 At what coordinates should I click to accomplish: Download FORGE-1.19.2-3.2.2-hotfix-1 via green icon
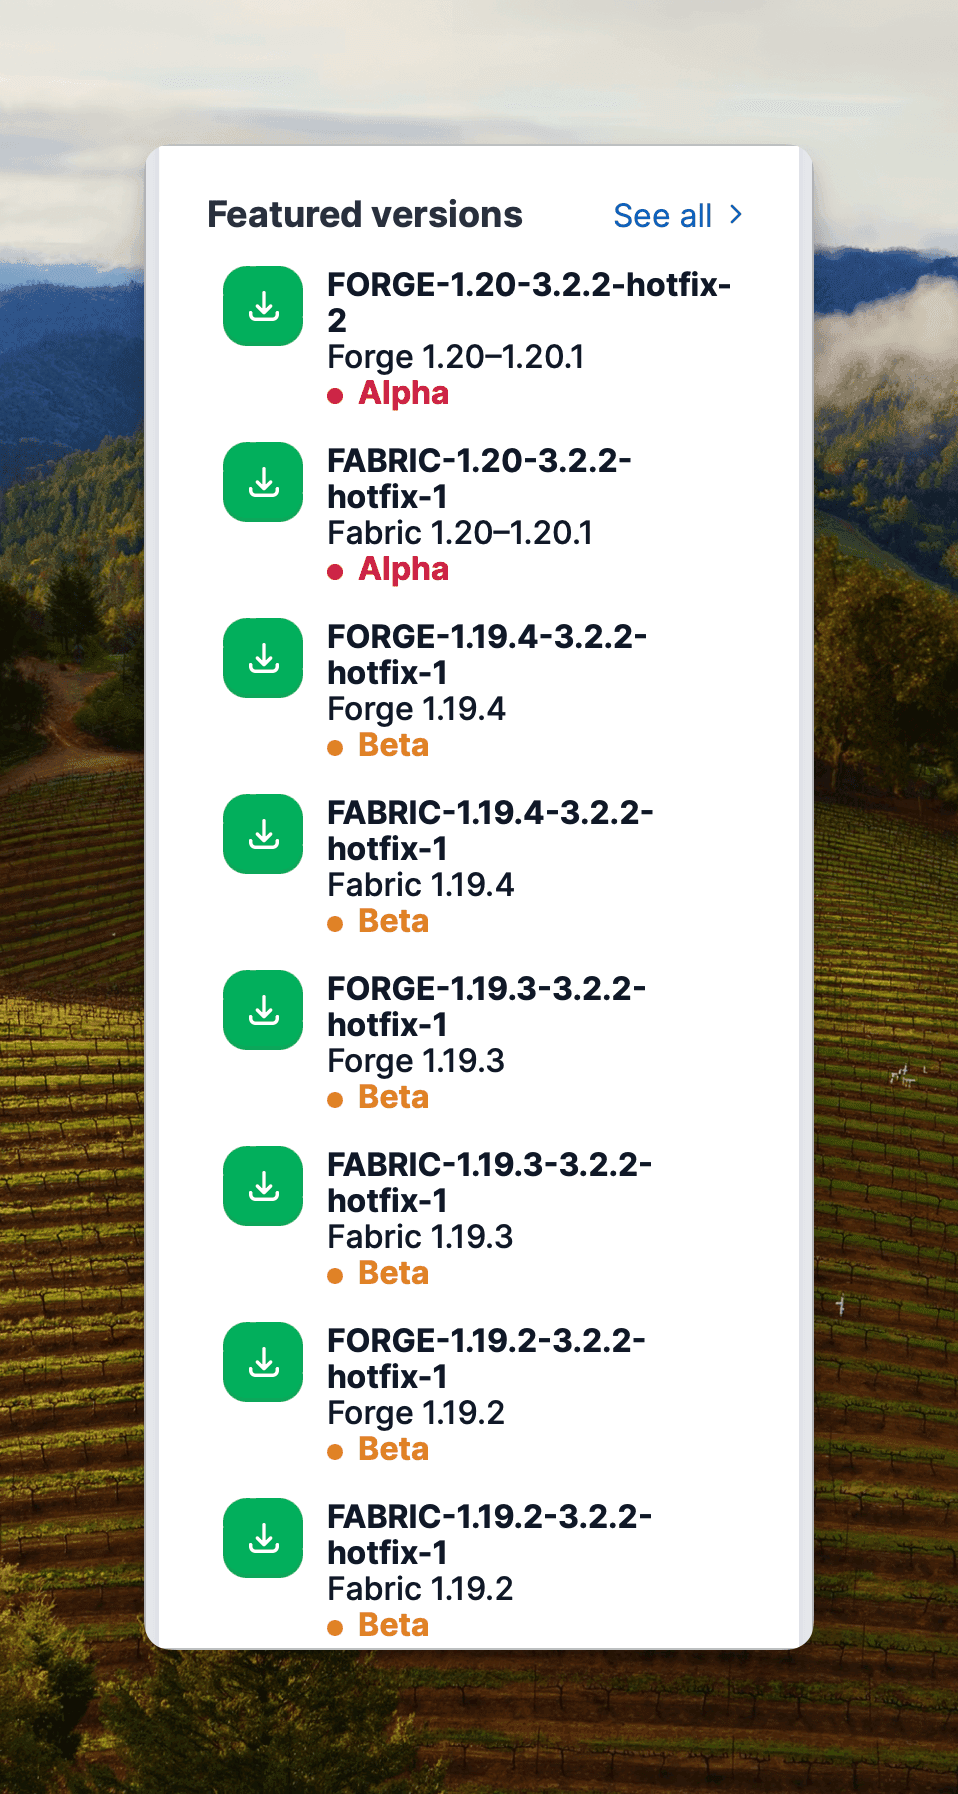point(263,1362)
